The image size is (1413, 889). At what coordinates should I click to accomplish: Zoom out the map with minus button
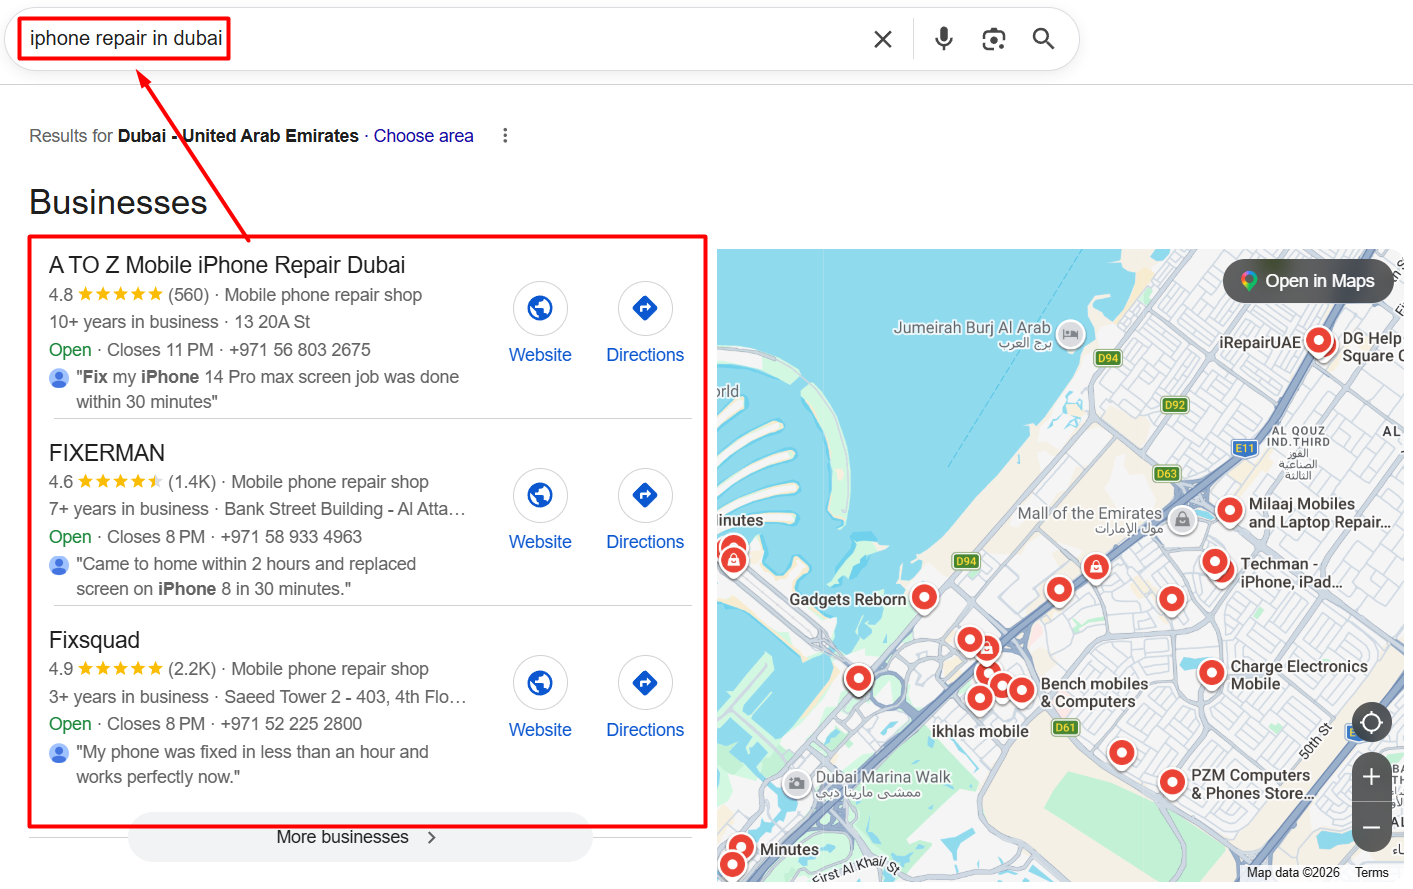click(1371, 827)
